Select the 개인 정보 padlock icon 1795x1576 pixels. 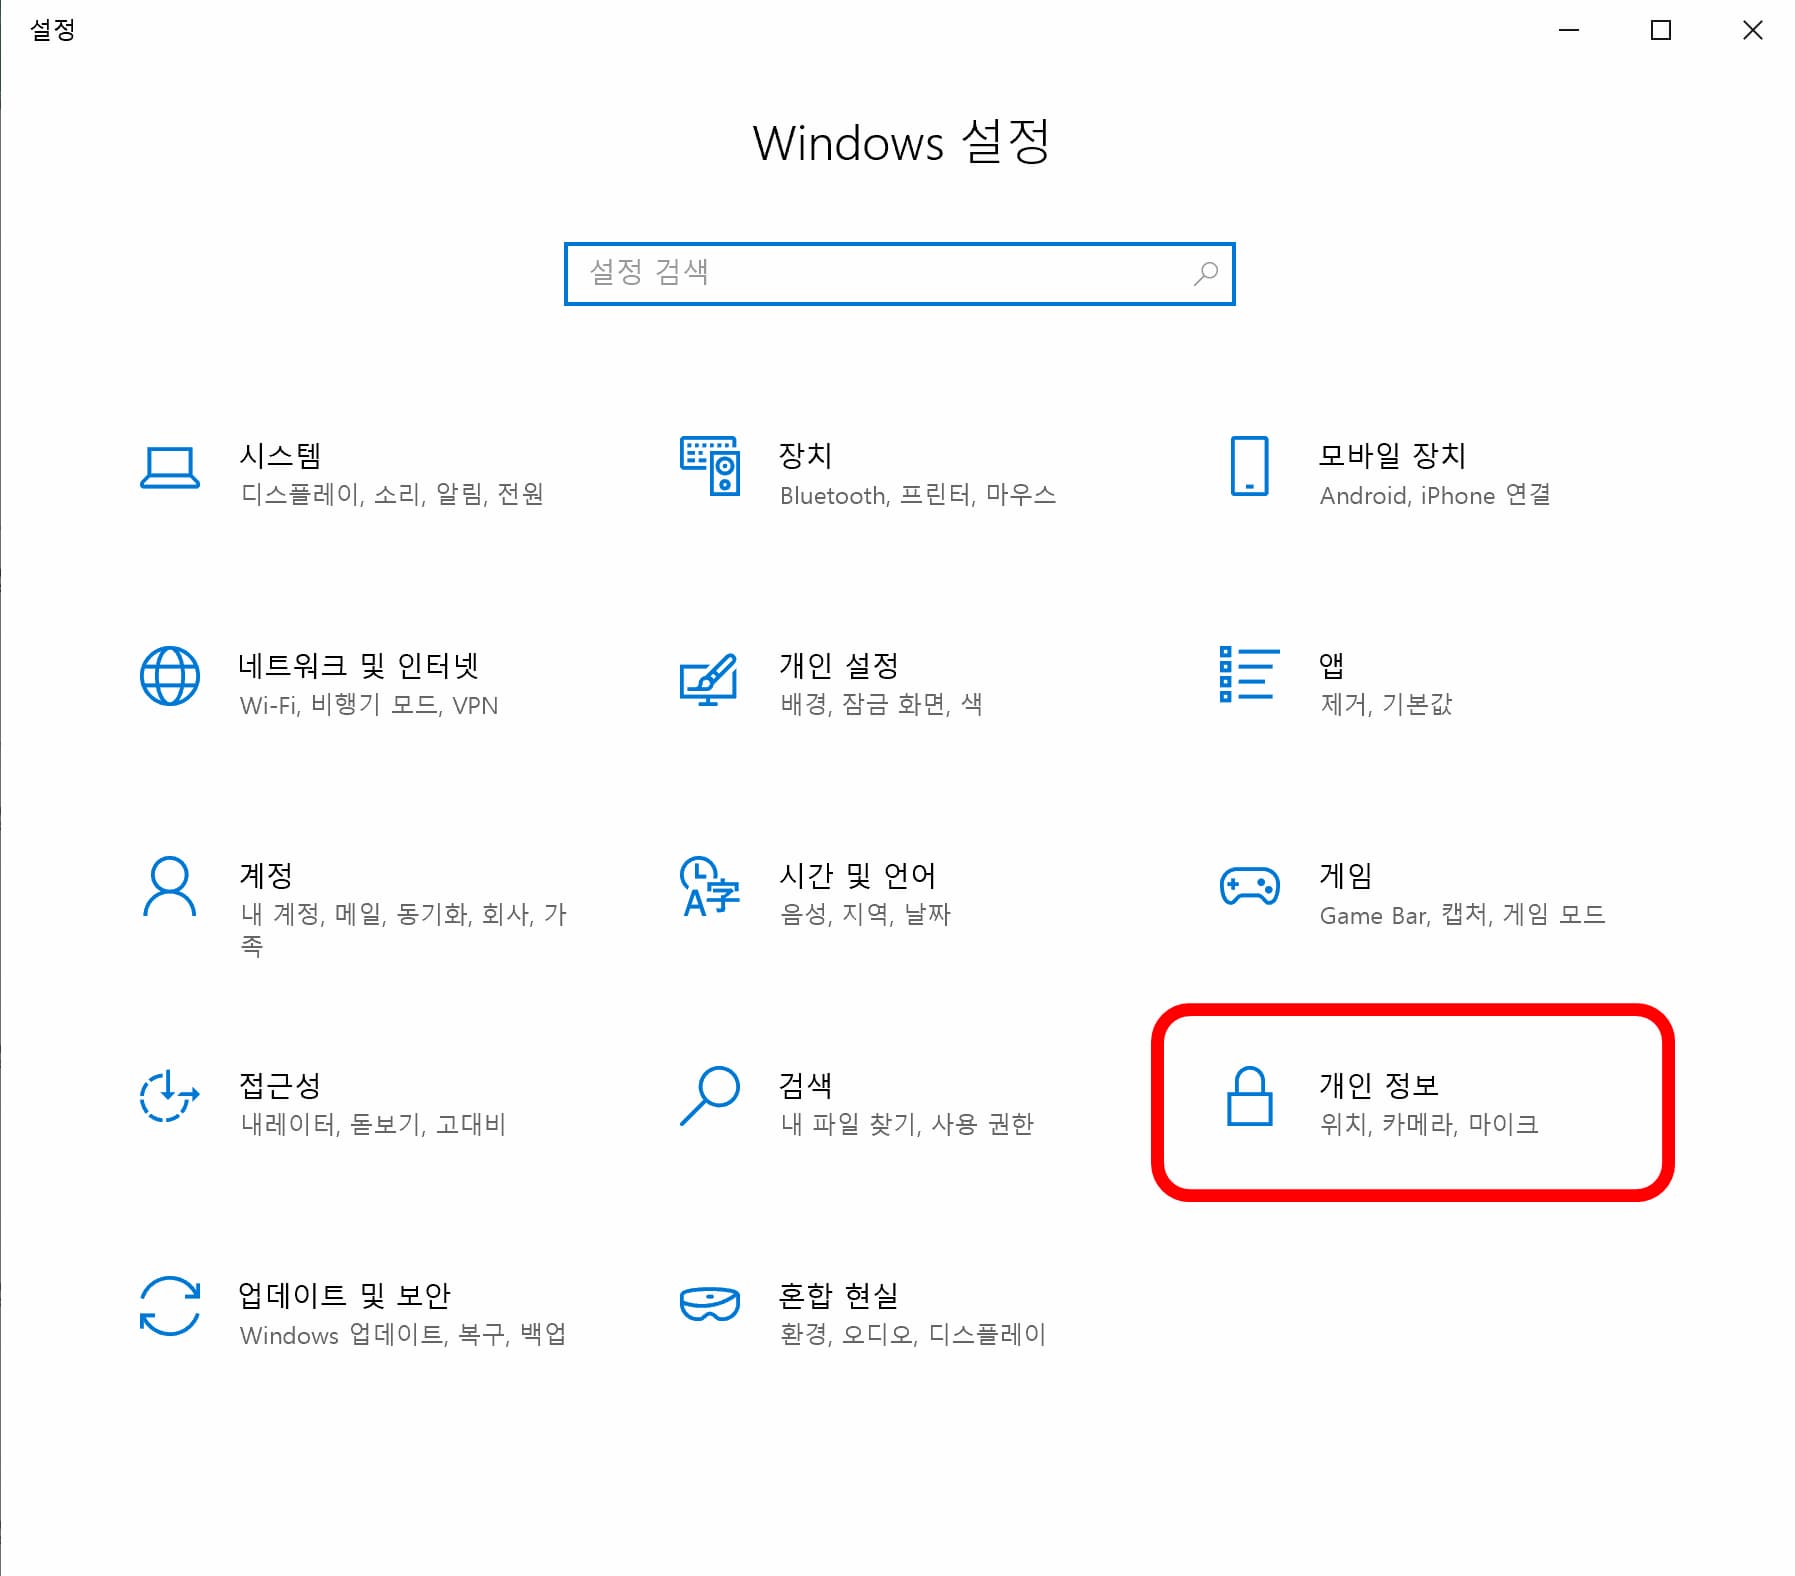(x=1247, y=1098)
